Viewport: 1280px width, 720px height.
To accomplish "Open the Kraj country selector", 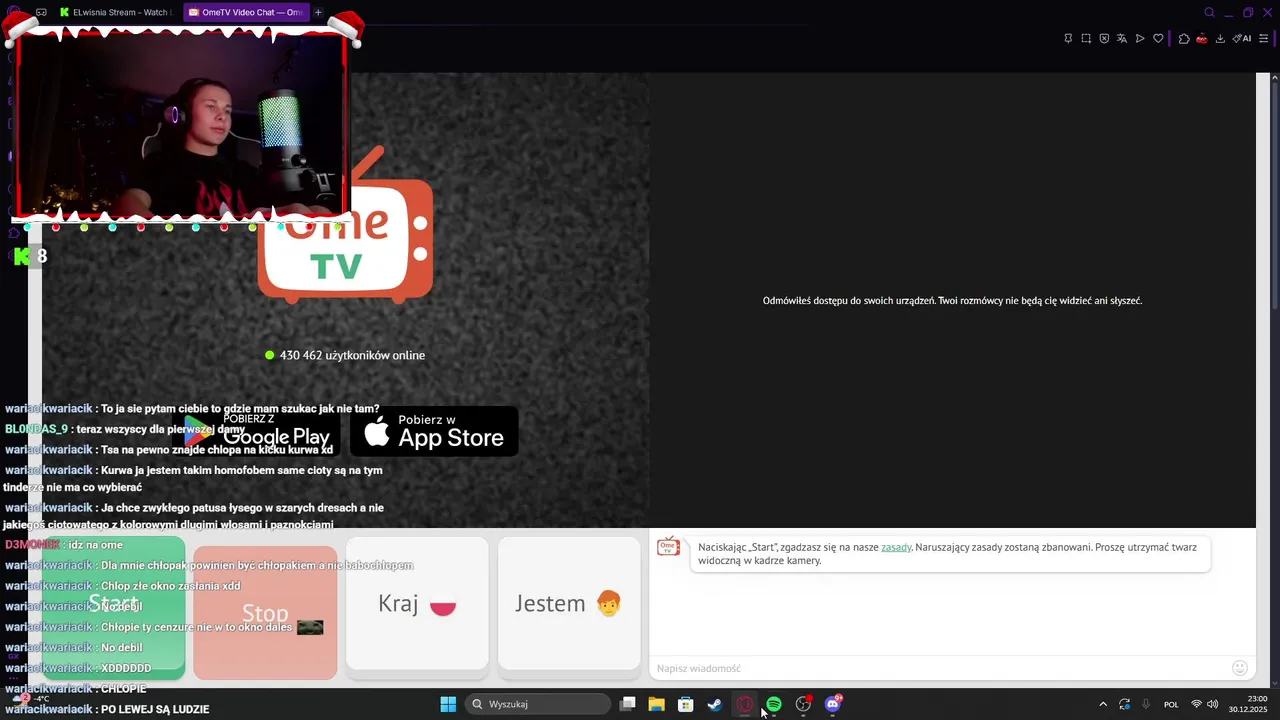I will [417, 604].
